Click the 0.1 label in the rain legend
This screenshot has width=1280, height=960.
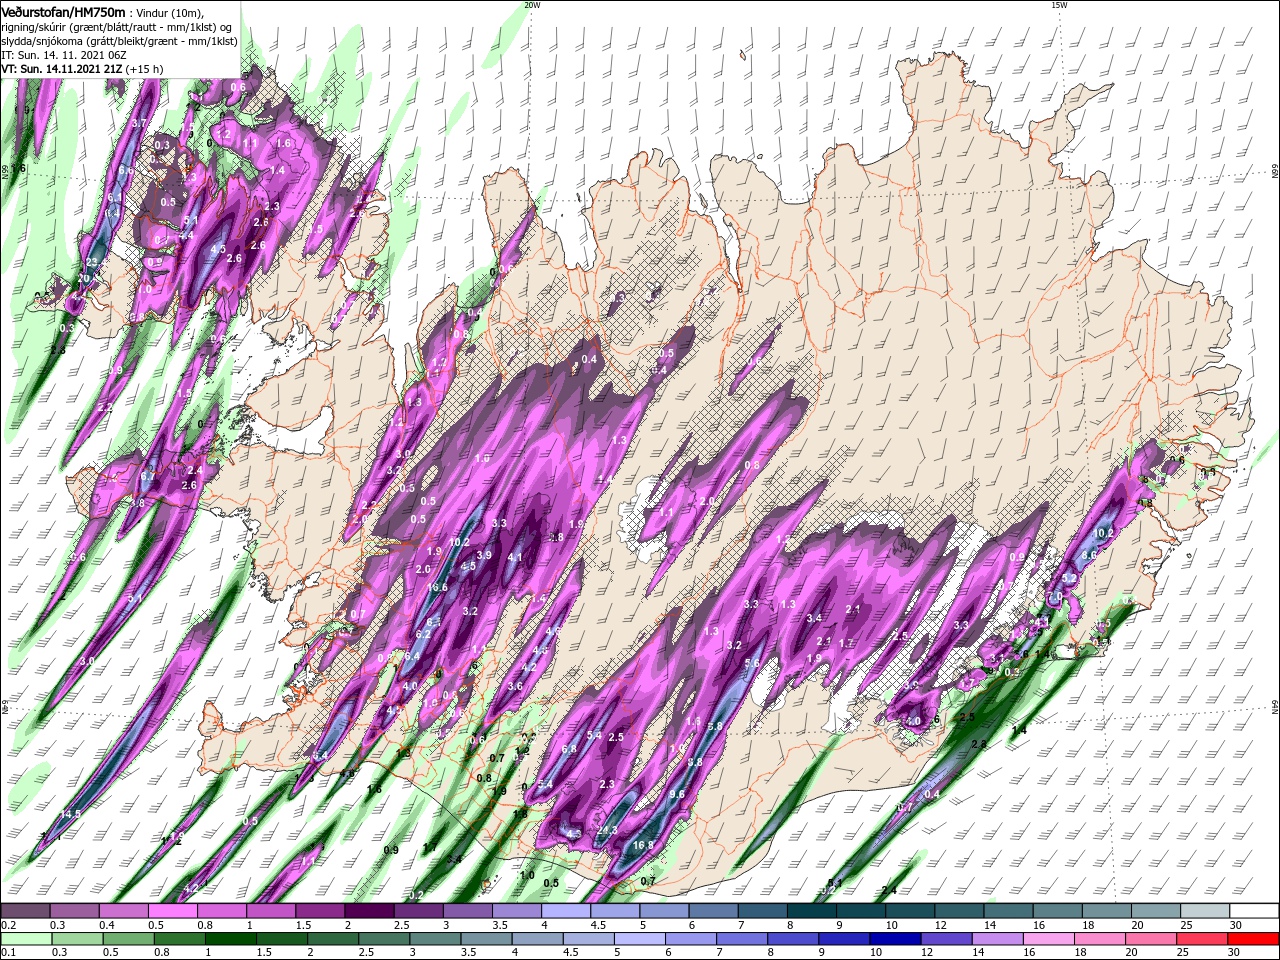pyautogui.click(x=9, y=954)
